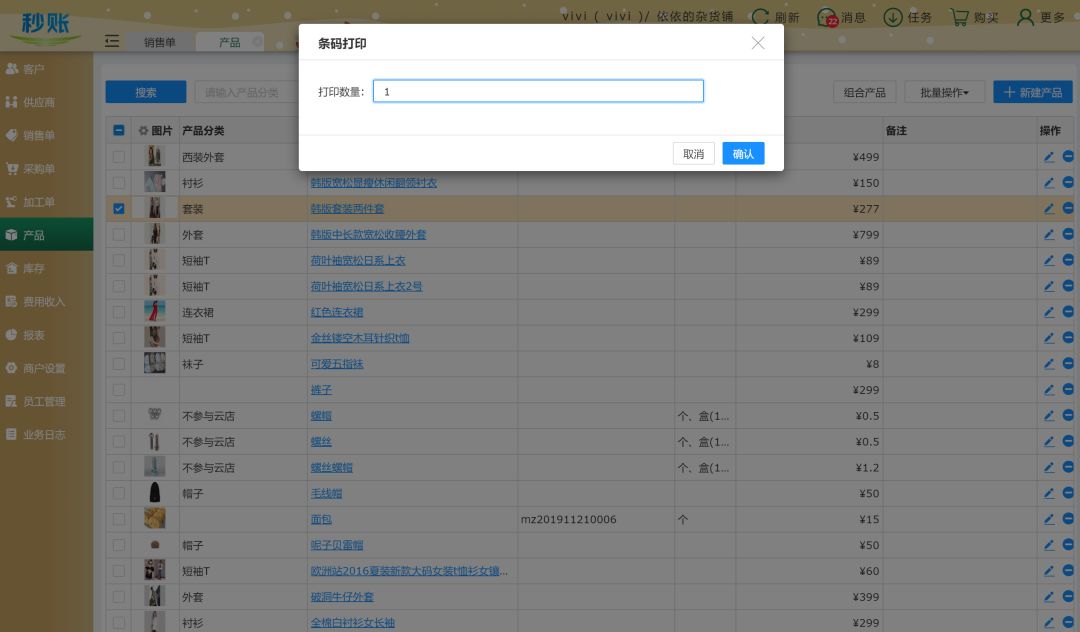Switch to the 销售单 tab

click(159, 42)
